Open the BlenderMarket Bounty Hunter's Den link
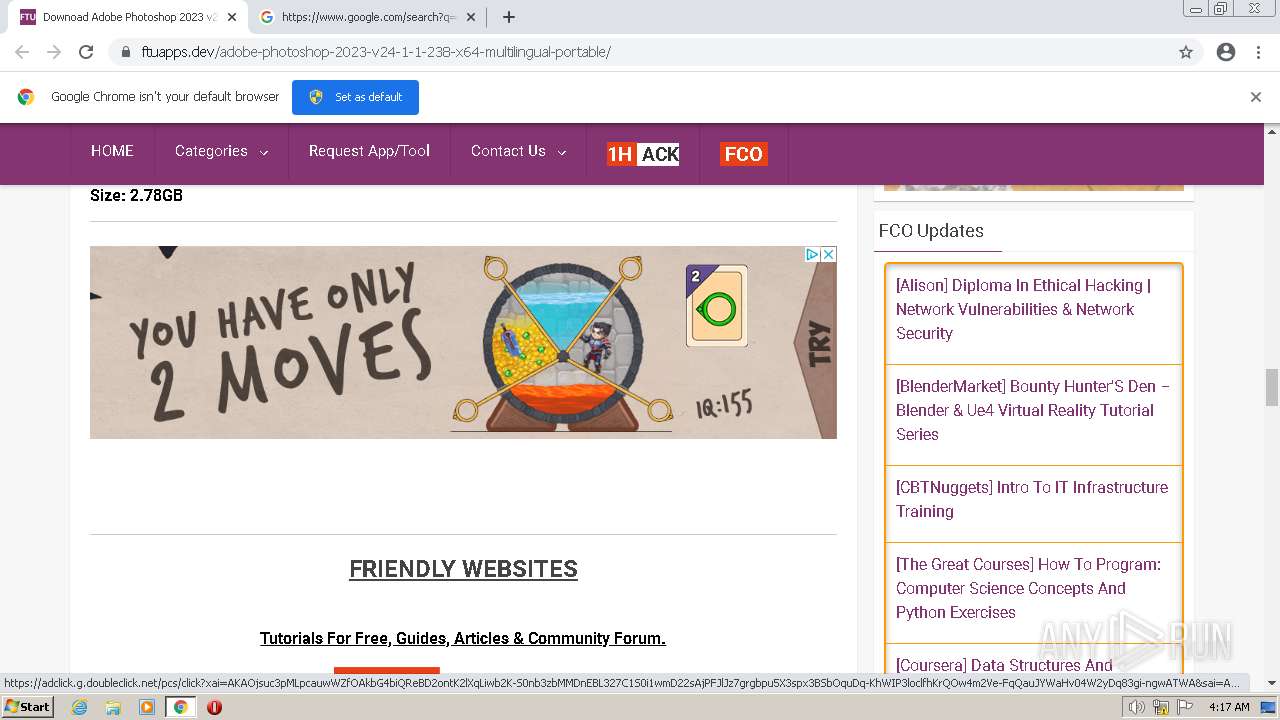The height and width of the screenshot is (720, 1280). 1033,410
